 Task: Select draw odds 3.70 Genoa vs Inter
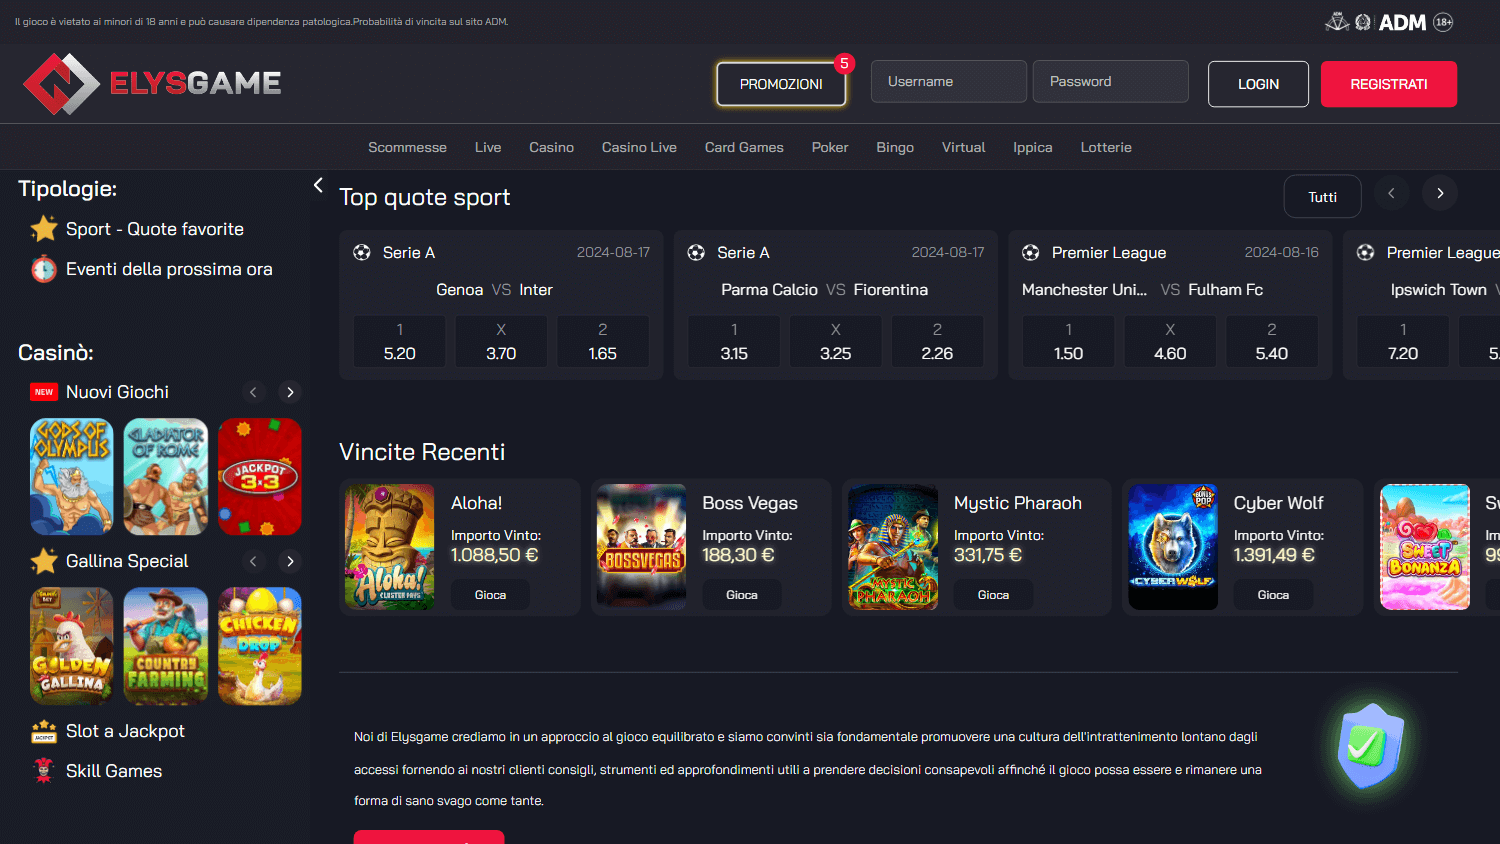click(501, 342)
